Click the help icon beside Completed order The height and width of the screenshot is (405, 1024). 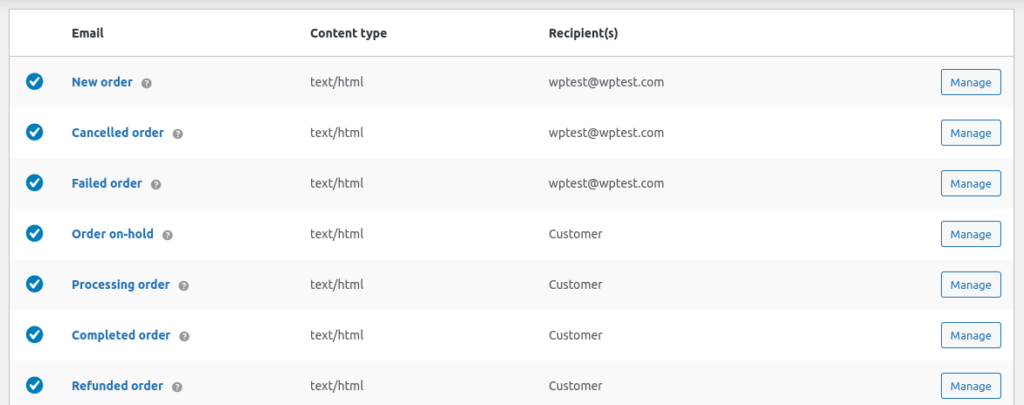(x=185, y=336)
